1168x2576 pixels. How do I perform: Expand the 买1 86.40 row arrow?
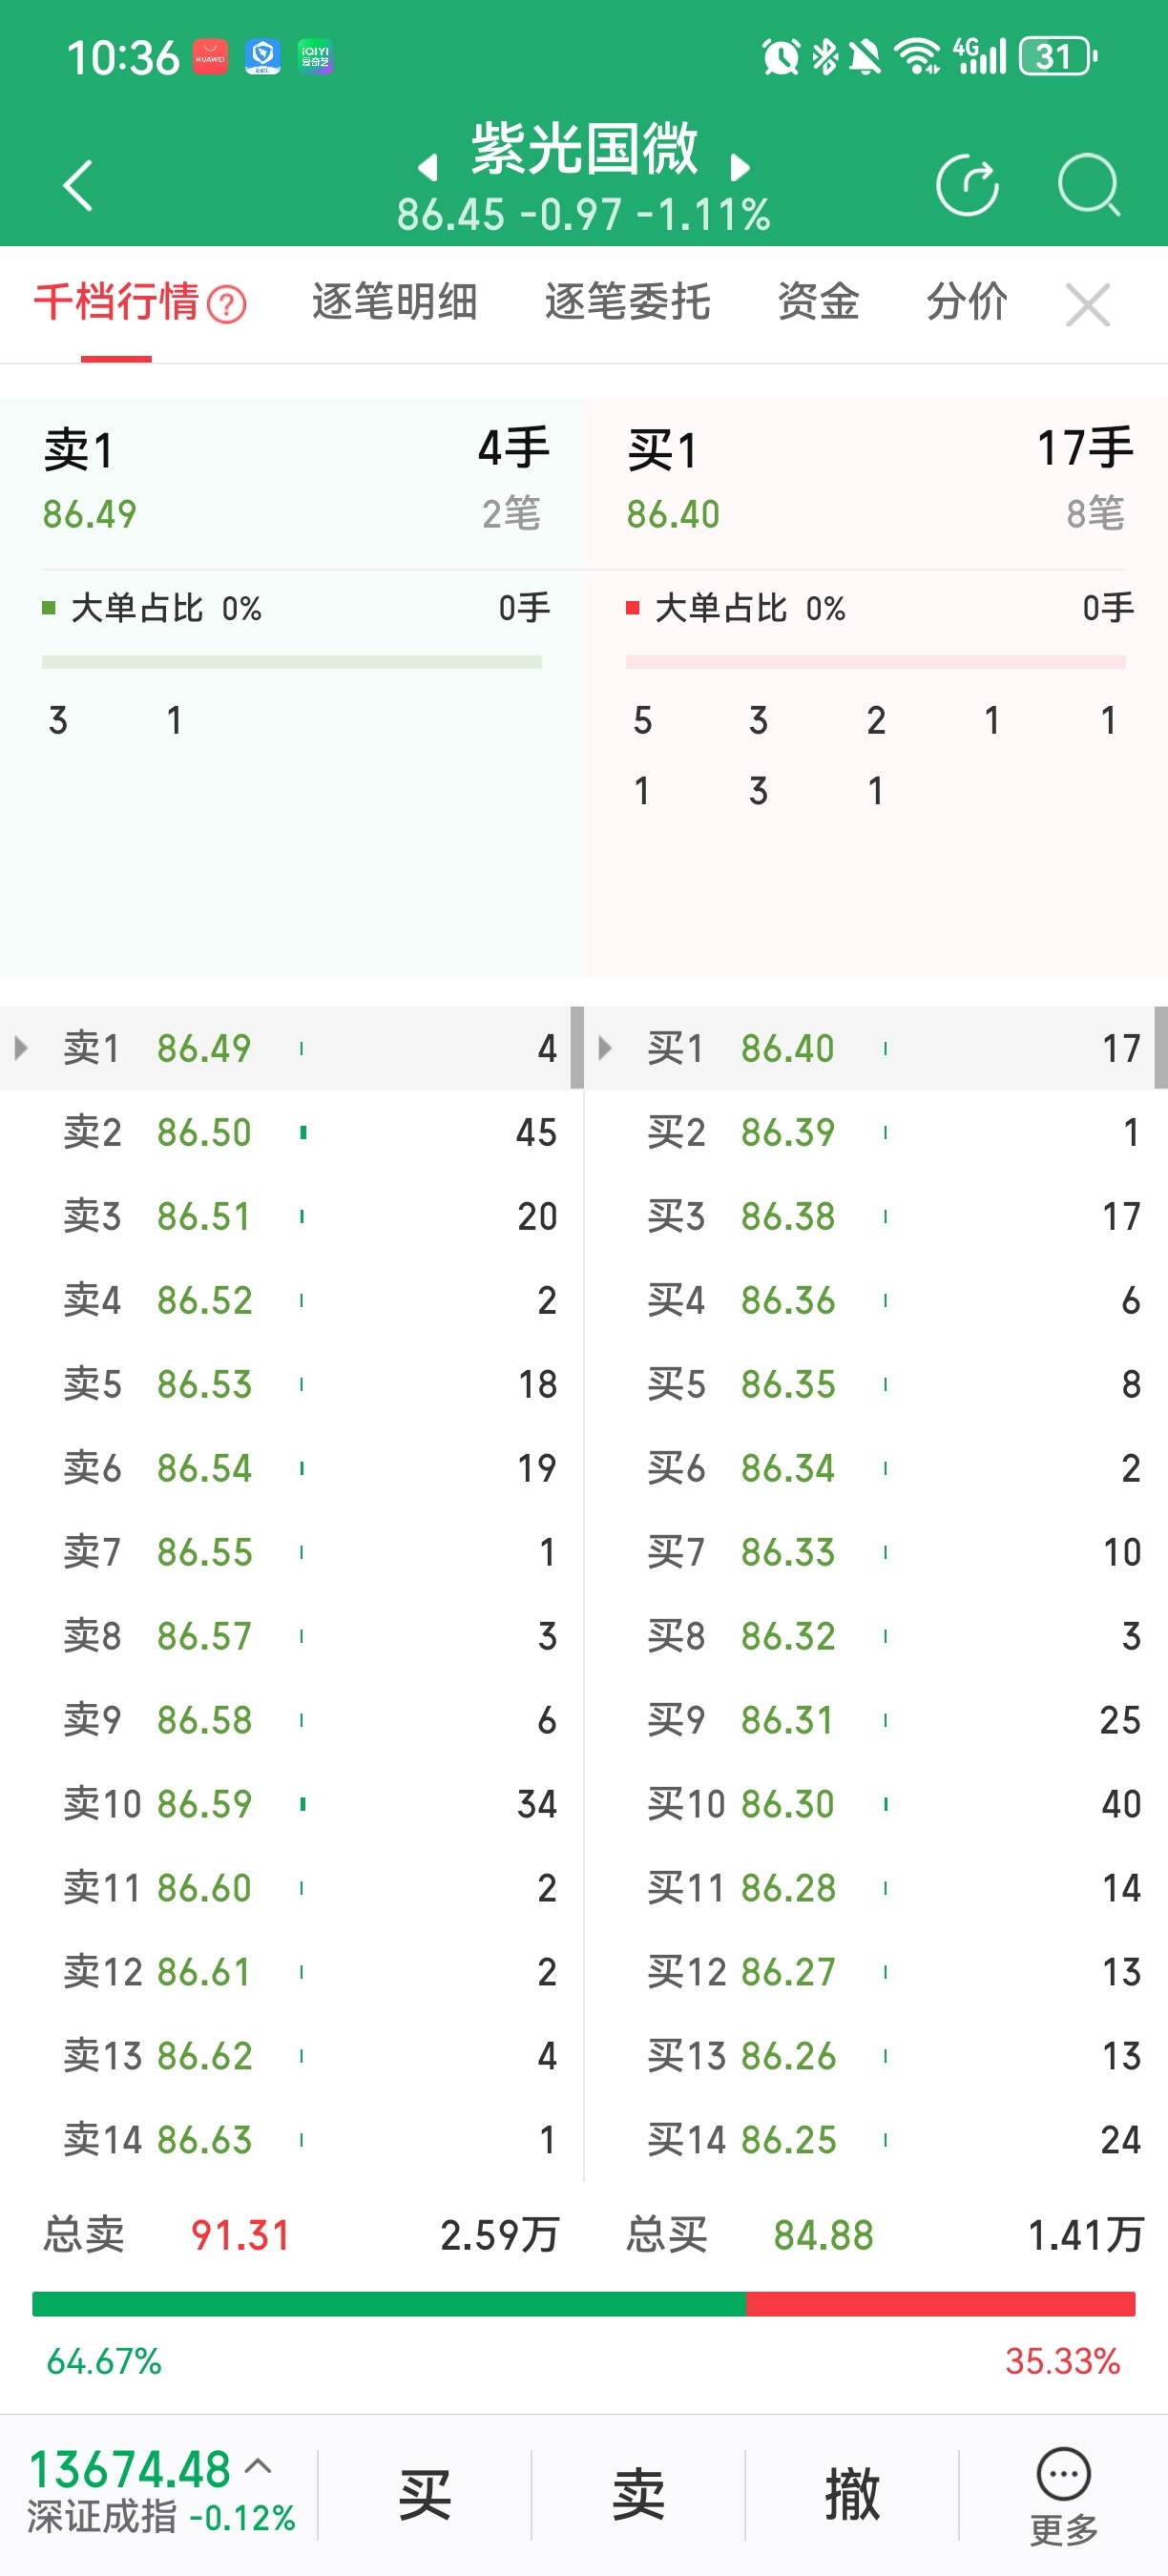pyautogui.click(x=604, y=1048)
